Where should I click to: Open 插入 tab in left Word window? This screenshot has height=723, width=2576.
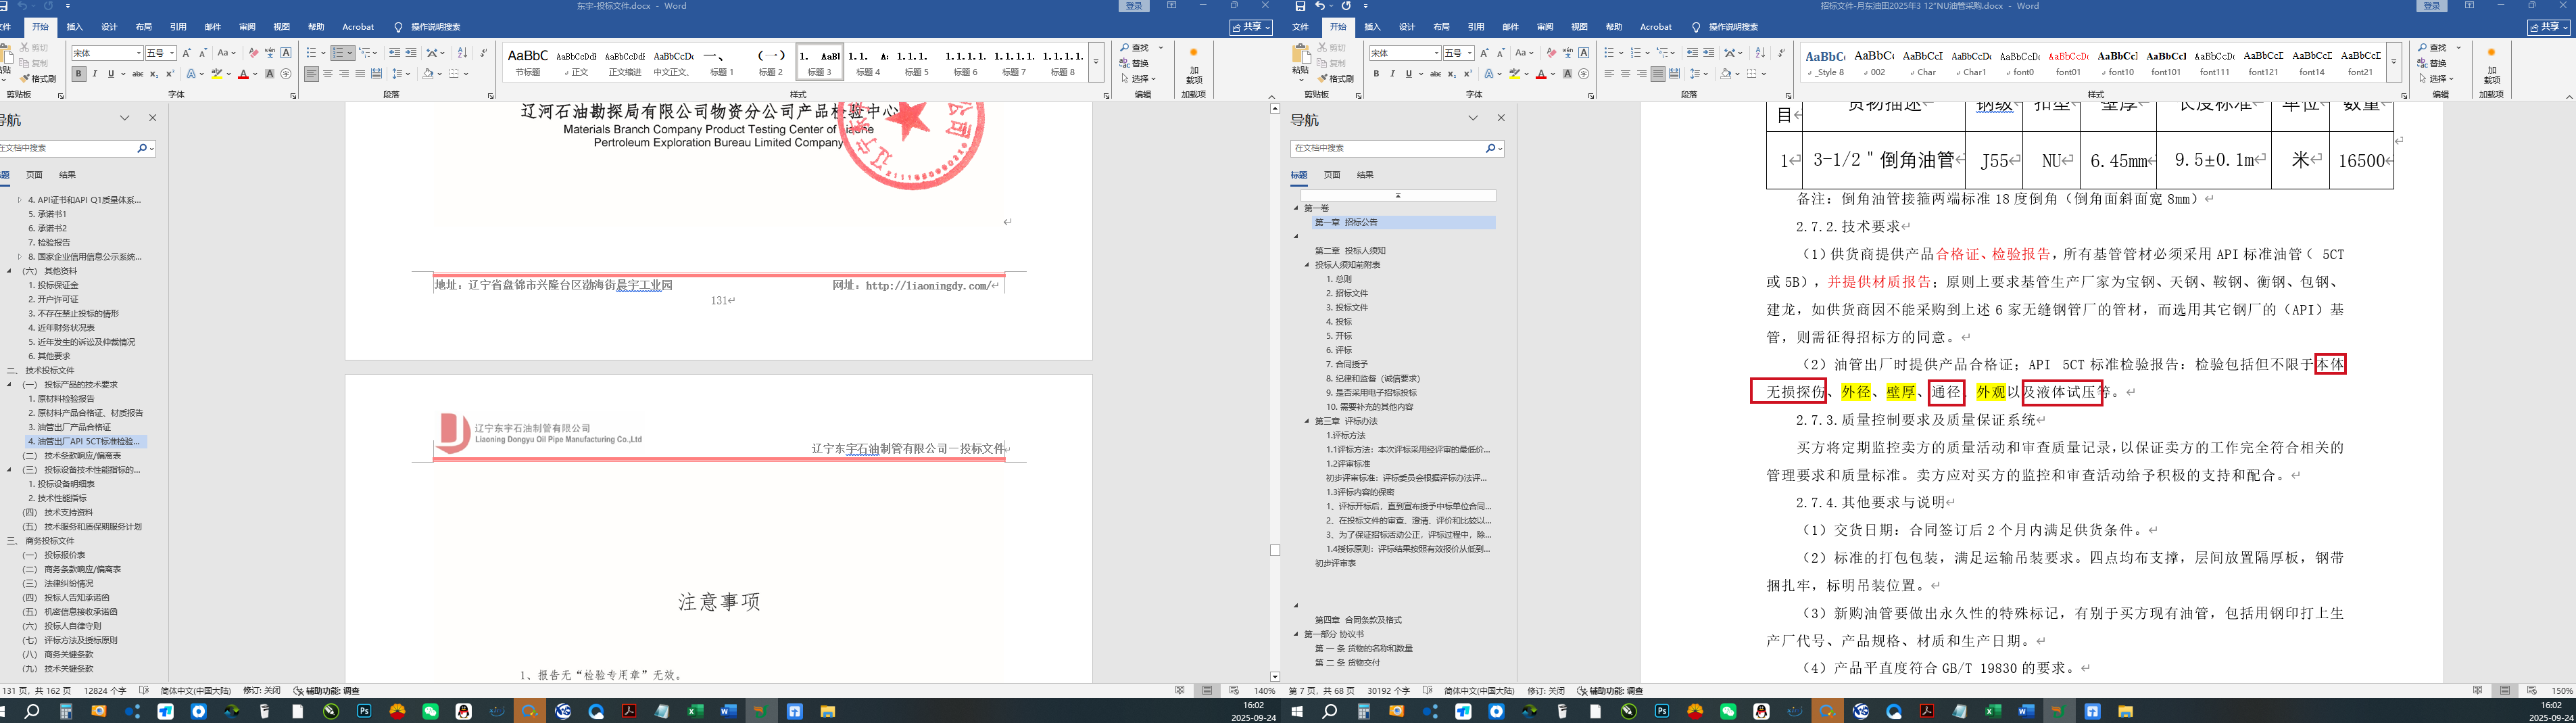point(75,27)
